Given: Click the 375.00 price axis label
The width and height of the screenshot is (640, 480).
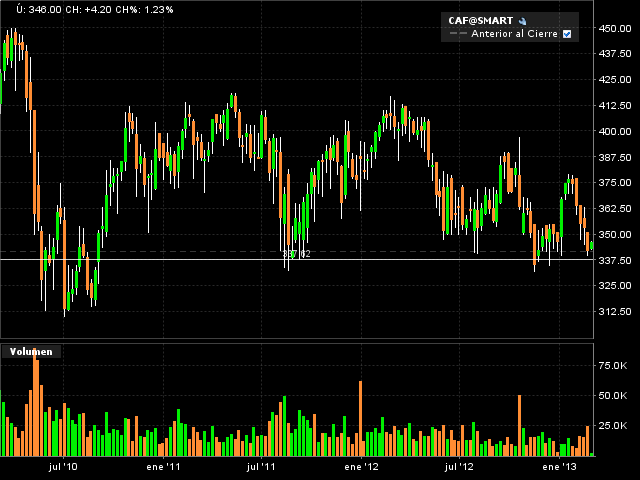Looking at the screenshot, I should [x=615, y=183].
